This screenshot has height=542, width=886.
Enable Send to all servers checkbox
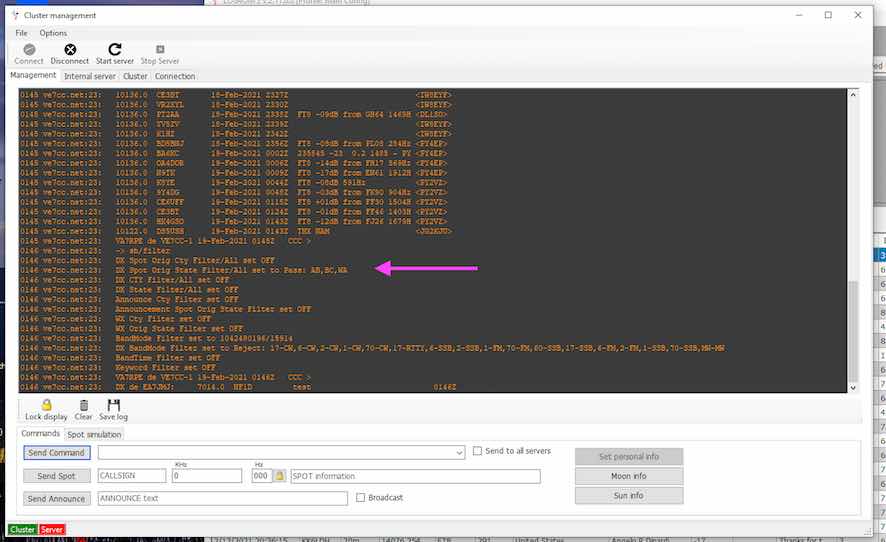(x=477, y=451)
